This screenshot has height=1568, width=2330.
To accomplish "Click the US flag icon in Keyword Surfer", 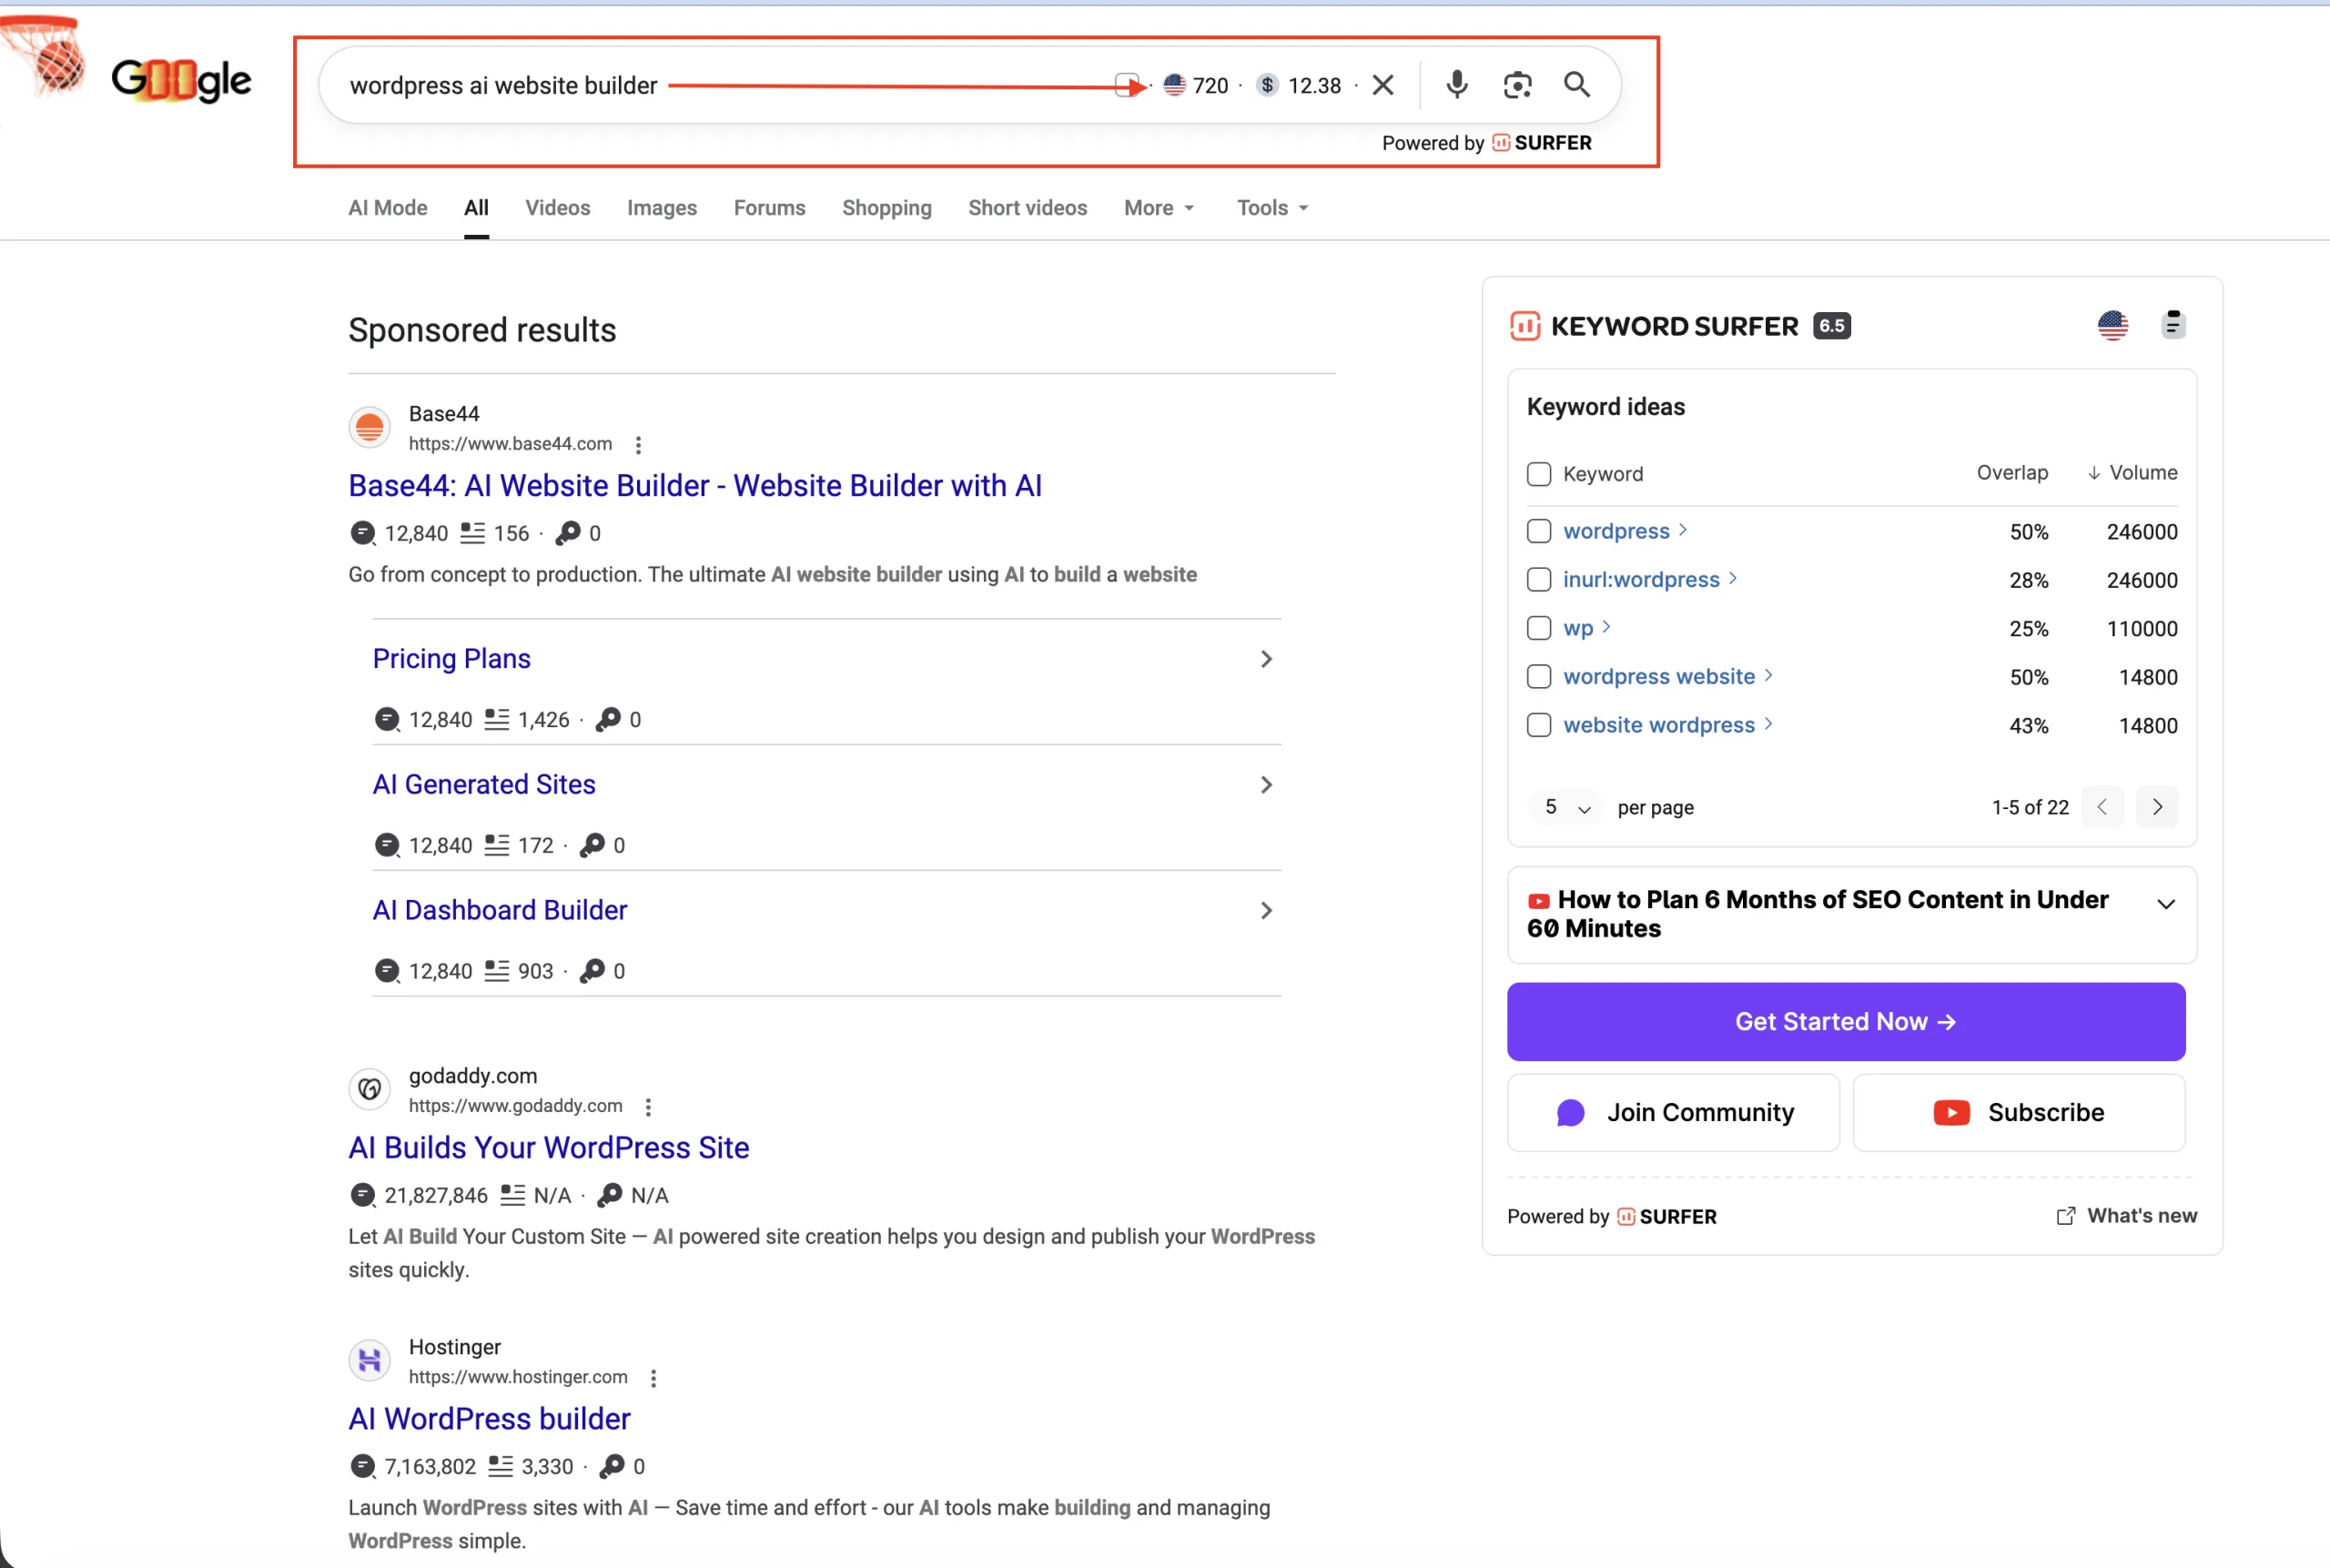I will [2112, 325].
